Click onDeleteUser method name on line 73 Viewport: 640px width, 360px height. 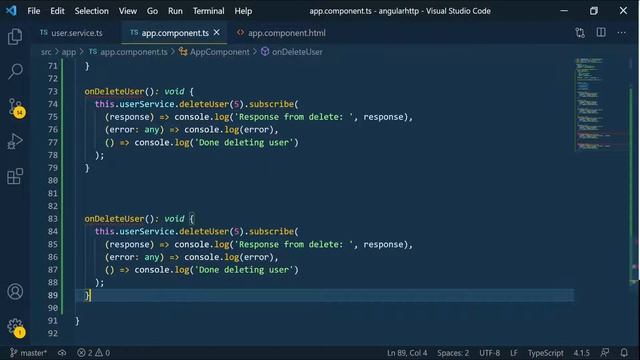pos(114,91)
